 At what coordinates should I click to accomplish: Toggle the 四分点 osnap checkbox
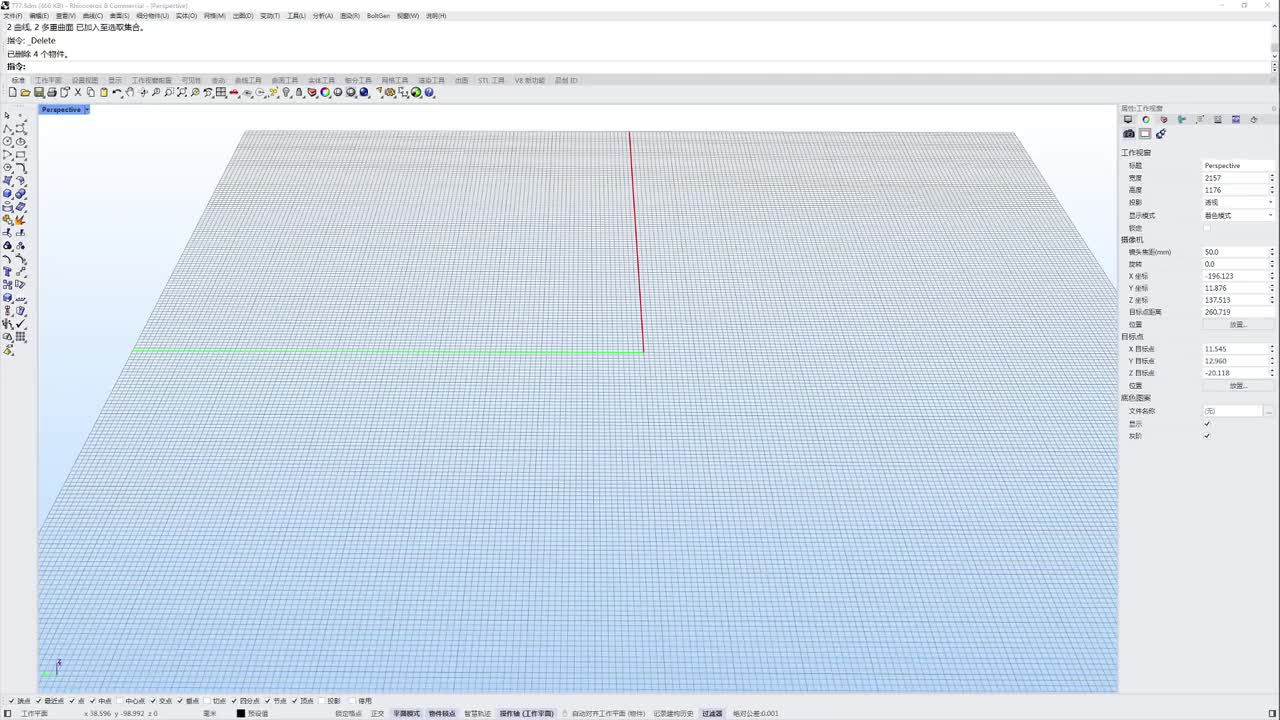234,701
